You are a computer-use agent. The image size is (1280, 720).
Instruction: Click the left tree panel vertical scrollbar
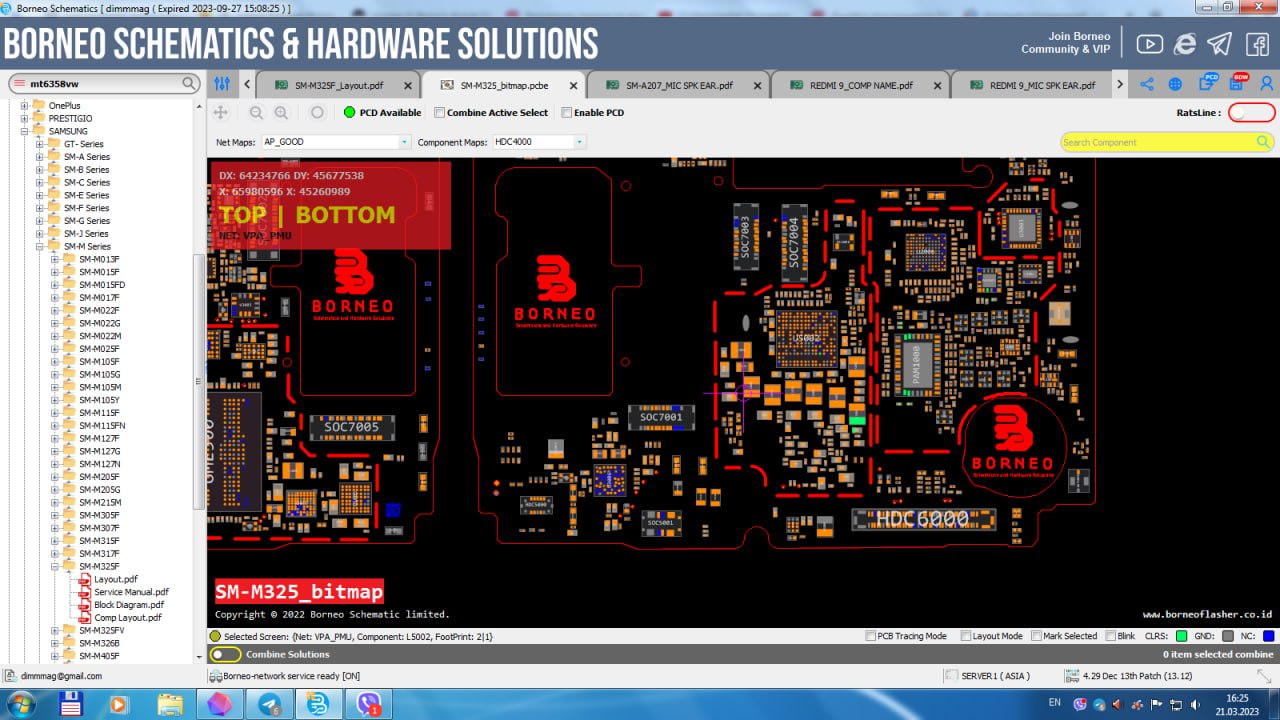click(199, 380)
